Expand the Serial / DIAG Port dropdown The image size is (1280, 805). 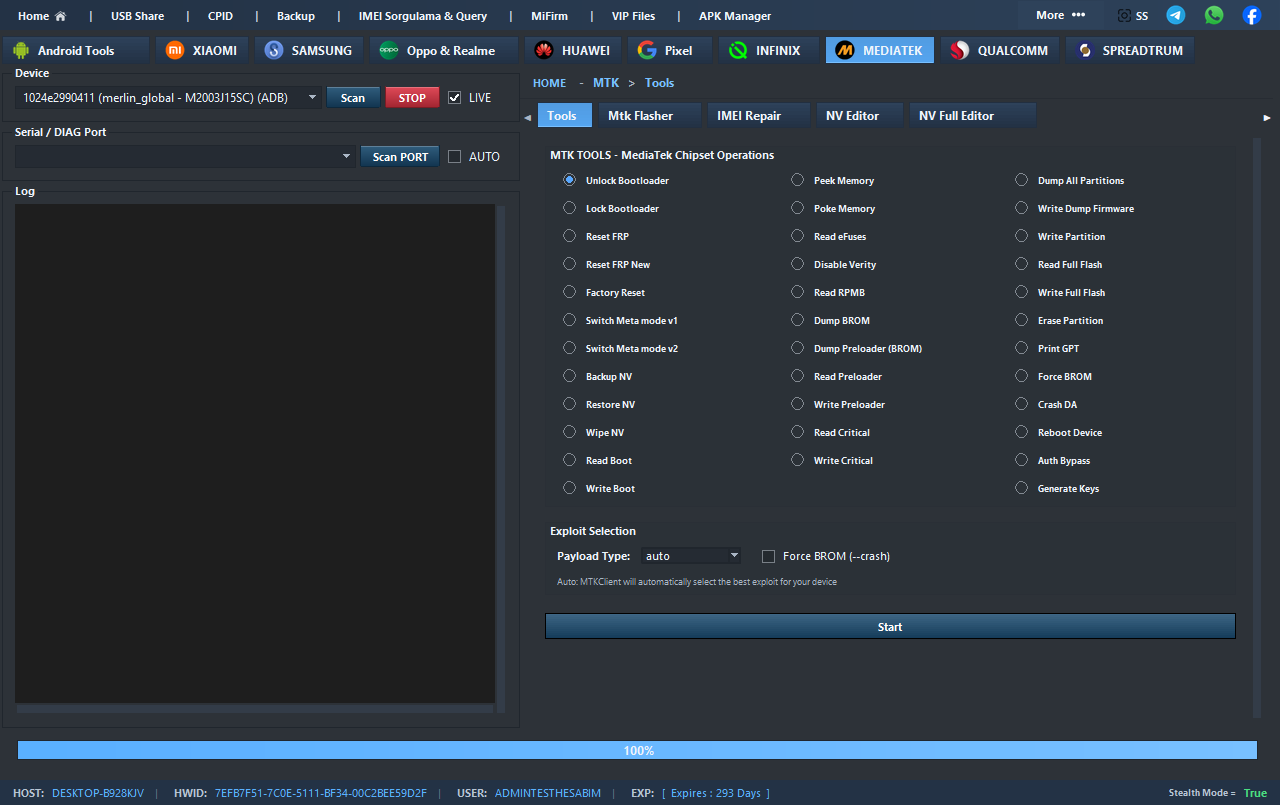[x=346, y=156]
